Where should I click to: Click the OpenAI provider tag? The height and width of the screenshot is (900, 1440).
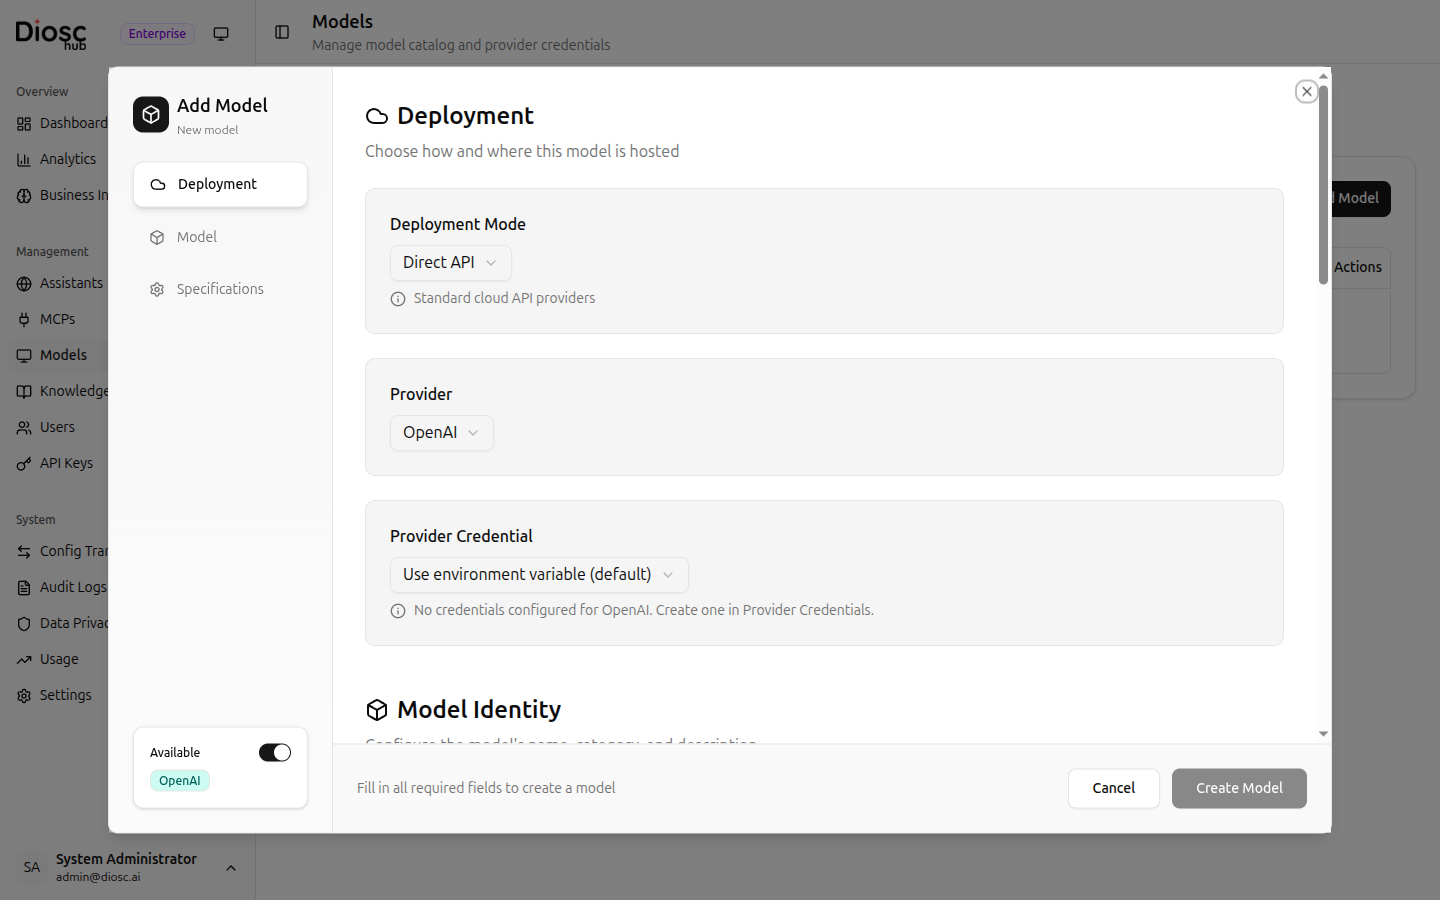click(180, 781)
